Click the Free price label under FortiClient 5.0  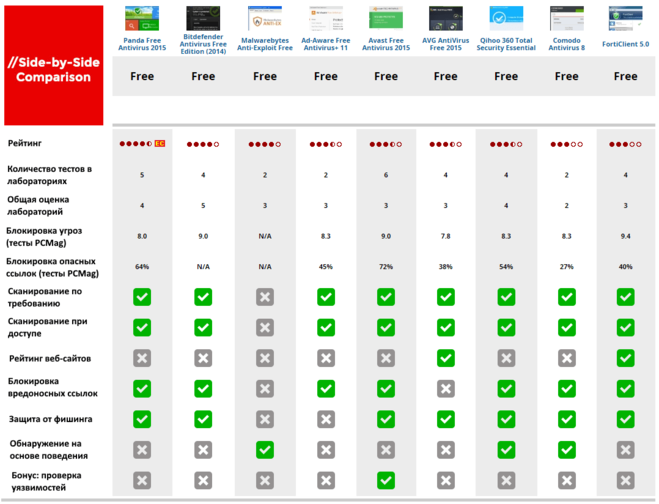coord(626,76)
